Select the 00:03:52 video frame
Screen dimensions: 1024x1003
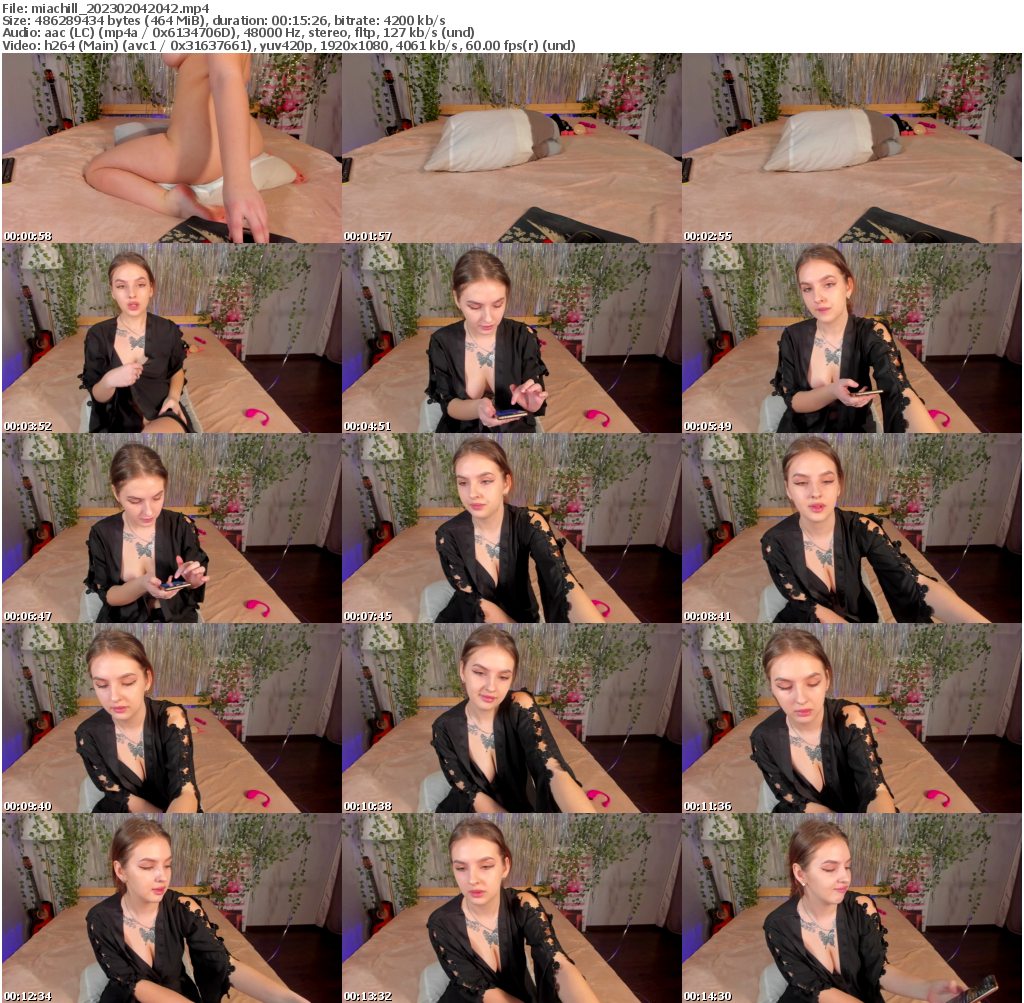[170, 338]
